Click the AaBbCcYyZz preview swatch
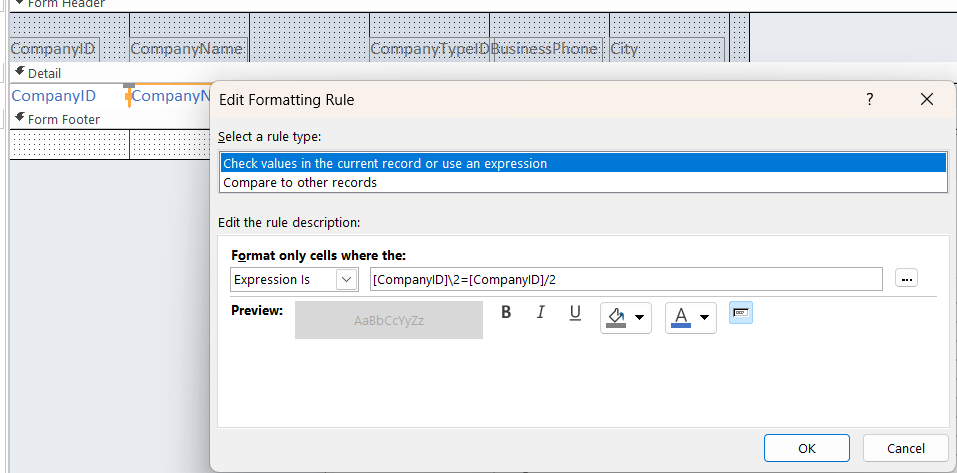This screenshot has height=473, width=957. [x=389, y=321]
